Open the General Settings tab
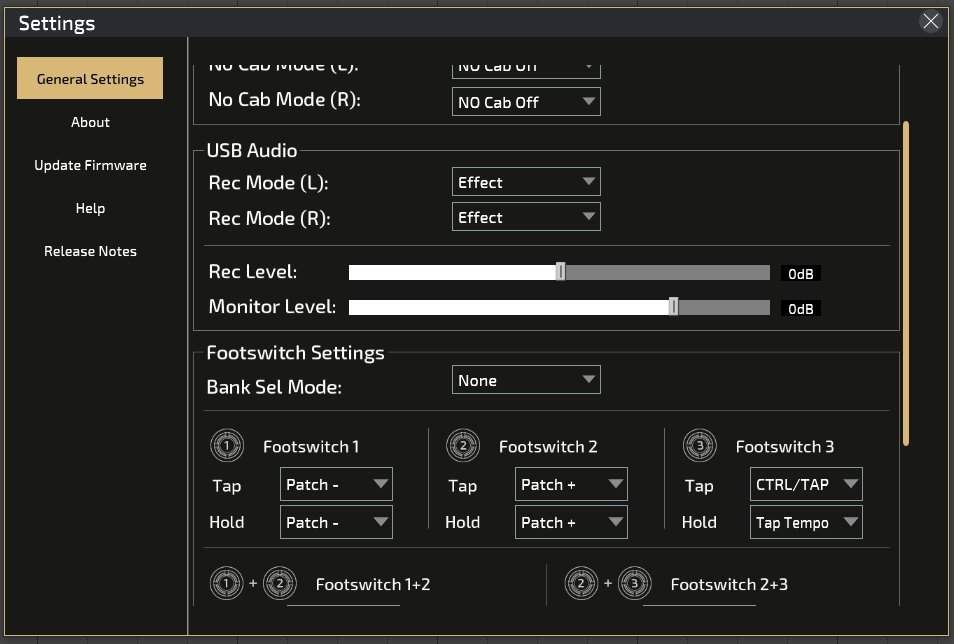The height and width of the screenshot is (644, 954). [90, 79]
